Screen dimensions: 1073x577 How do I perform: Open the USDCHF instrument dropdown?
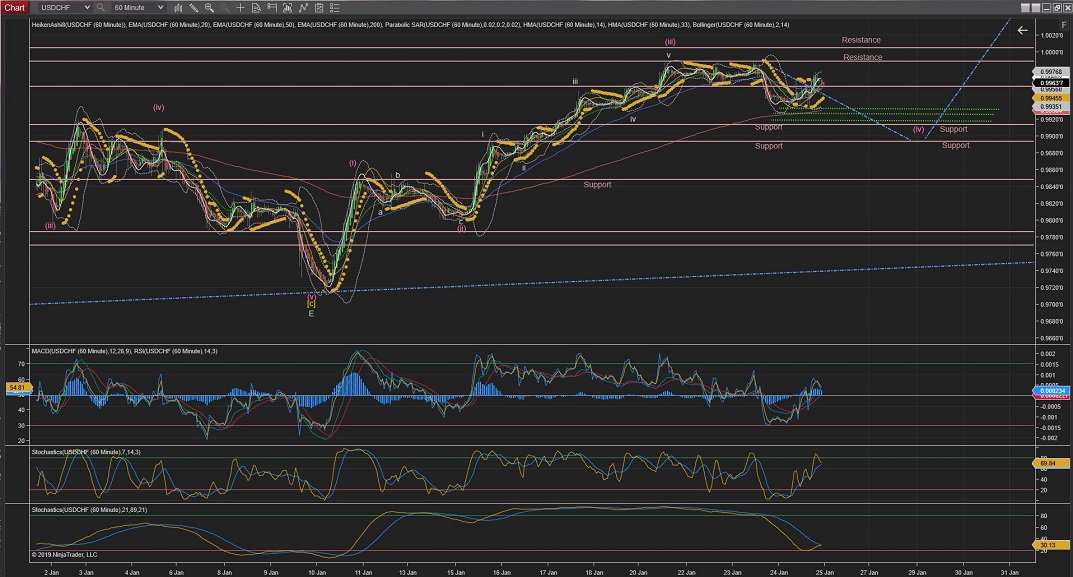[64, 8]
